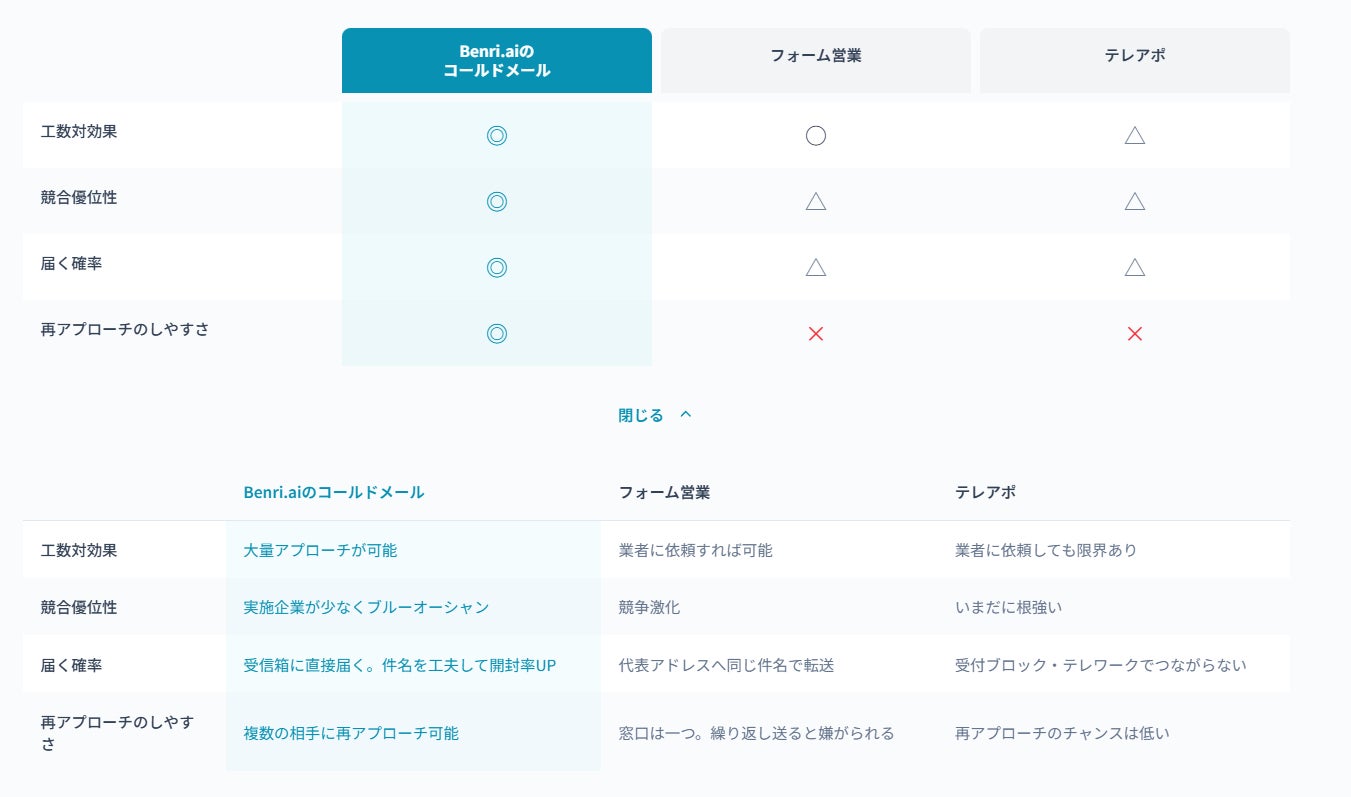Viewport: 1351px width, 797px height.
Task: Click triangle icon for テレアポ 届く確率
Action: [x=1134, y=267]
